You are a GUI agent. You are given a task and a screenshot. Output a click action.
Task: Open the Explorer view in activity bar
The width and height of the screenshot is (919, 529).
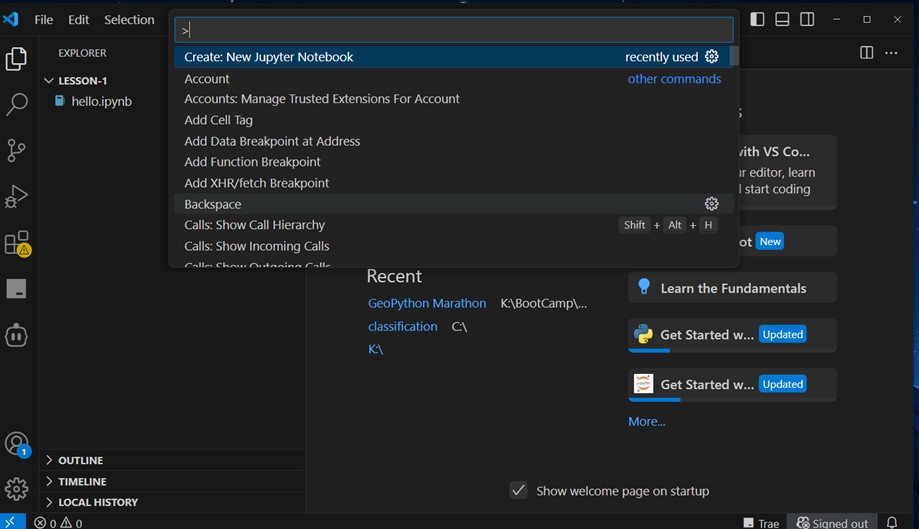16,59
